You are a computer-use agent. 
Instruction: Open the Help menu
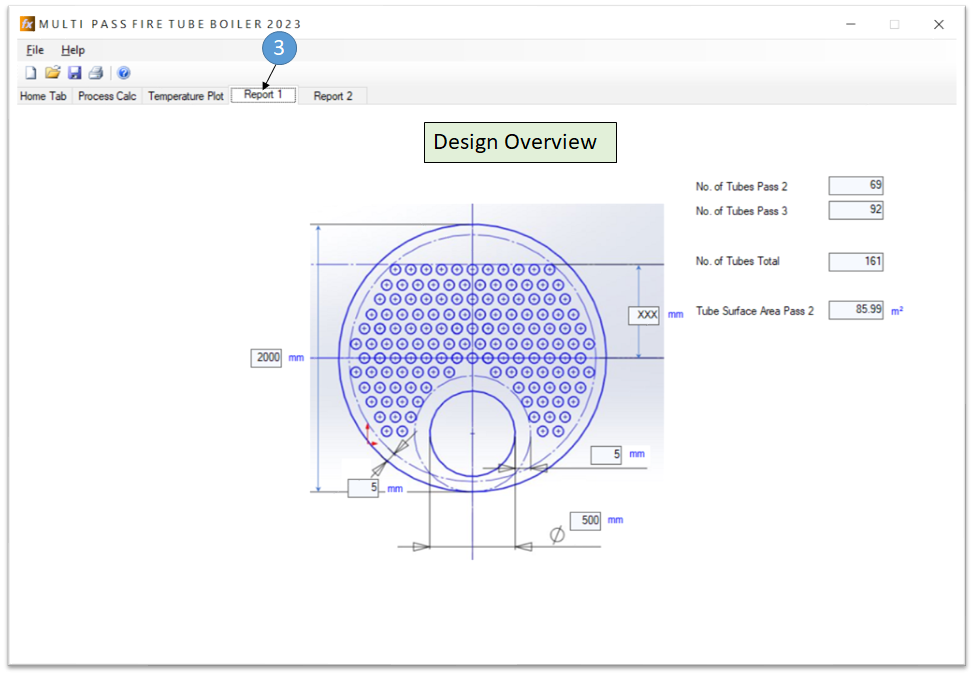pyautogui.click(x=73, y=50)
